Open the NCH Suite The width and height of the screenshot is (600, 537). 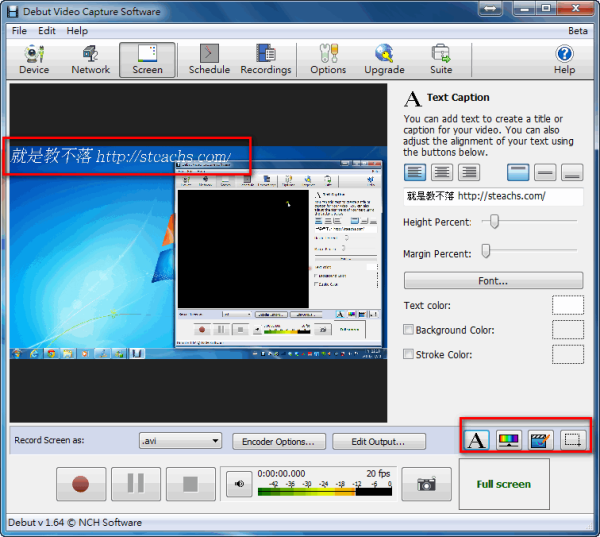click(441, 60)
